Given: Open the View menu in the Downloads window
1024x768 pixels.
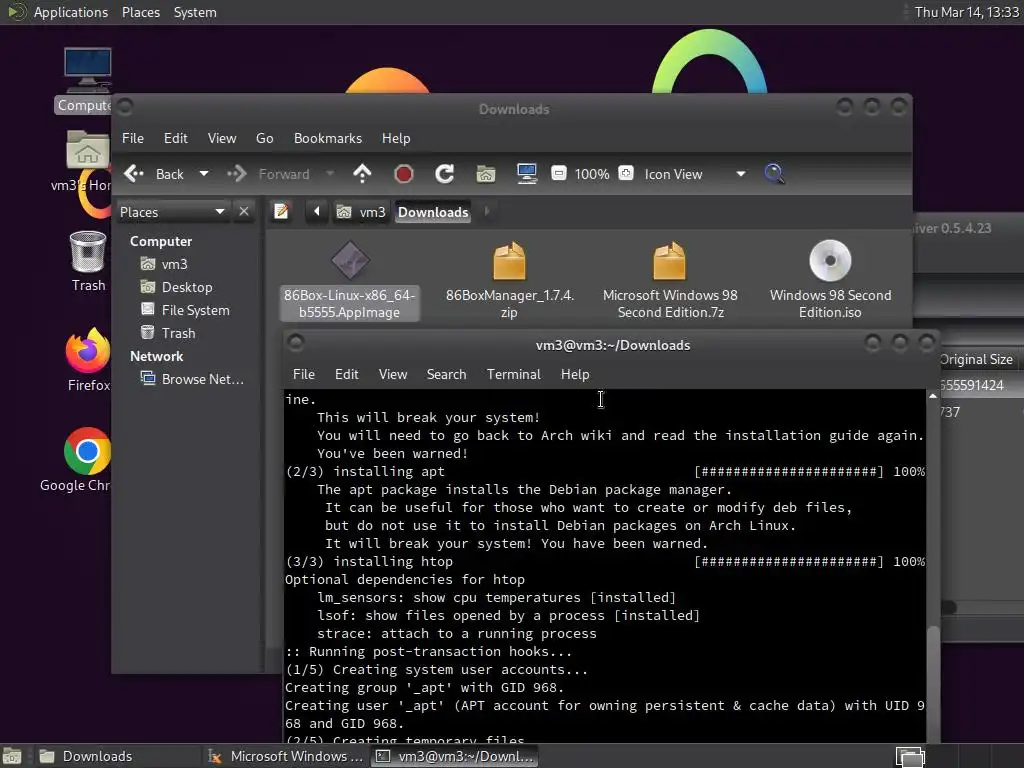Looking at the screenshot, I should pos(222,138).
